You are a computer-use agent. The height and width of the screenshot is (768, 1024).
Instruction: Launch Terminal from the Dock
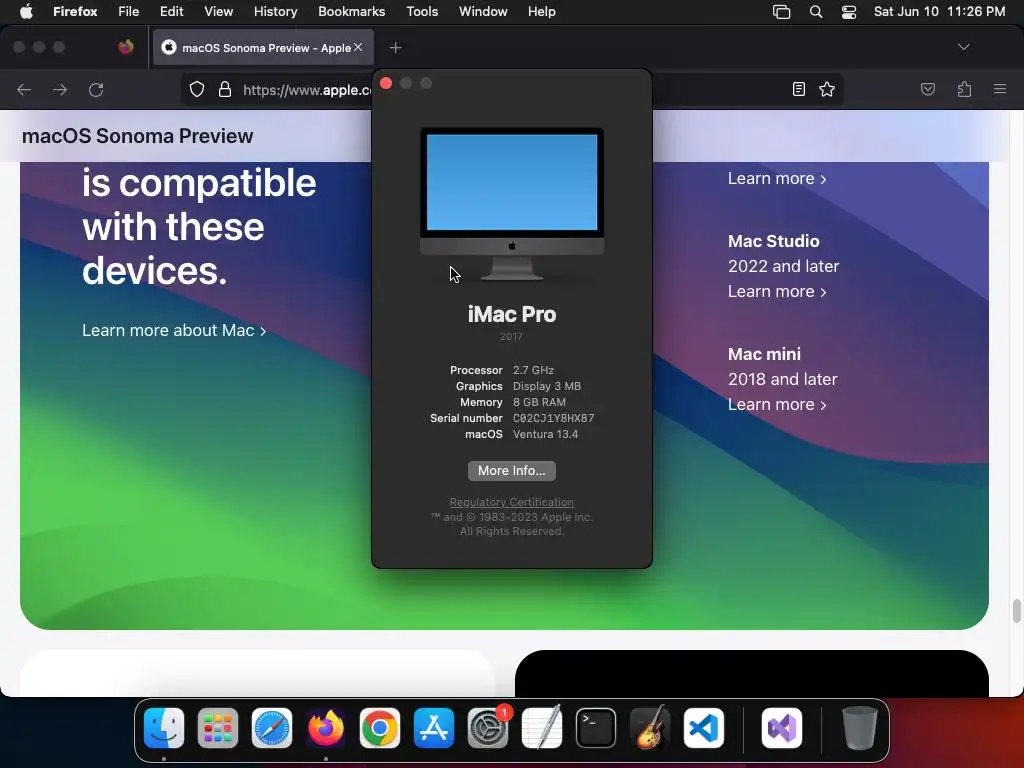[596, 728]
